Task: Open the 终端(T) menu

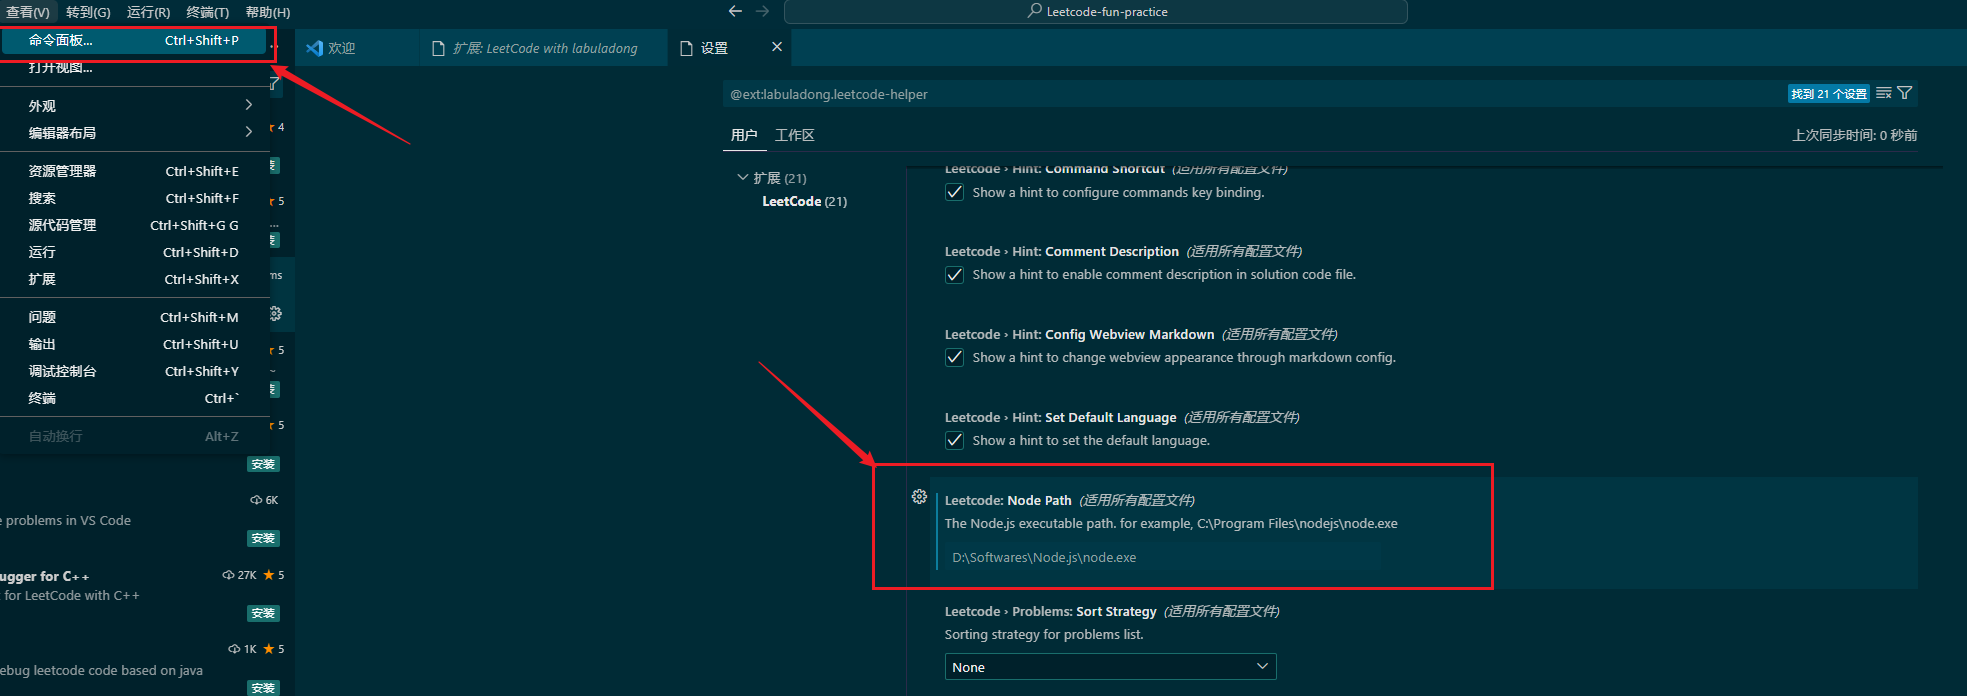Action: [207, 12]
